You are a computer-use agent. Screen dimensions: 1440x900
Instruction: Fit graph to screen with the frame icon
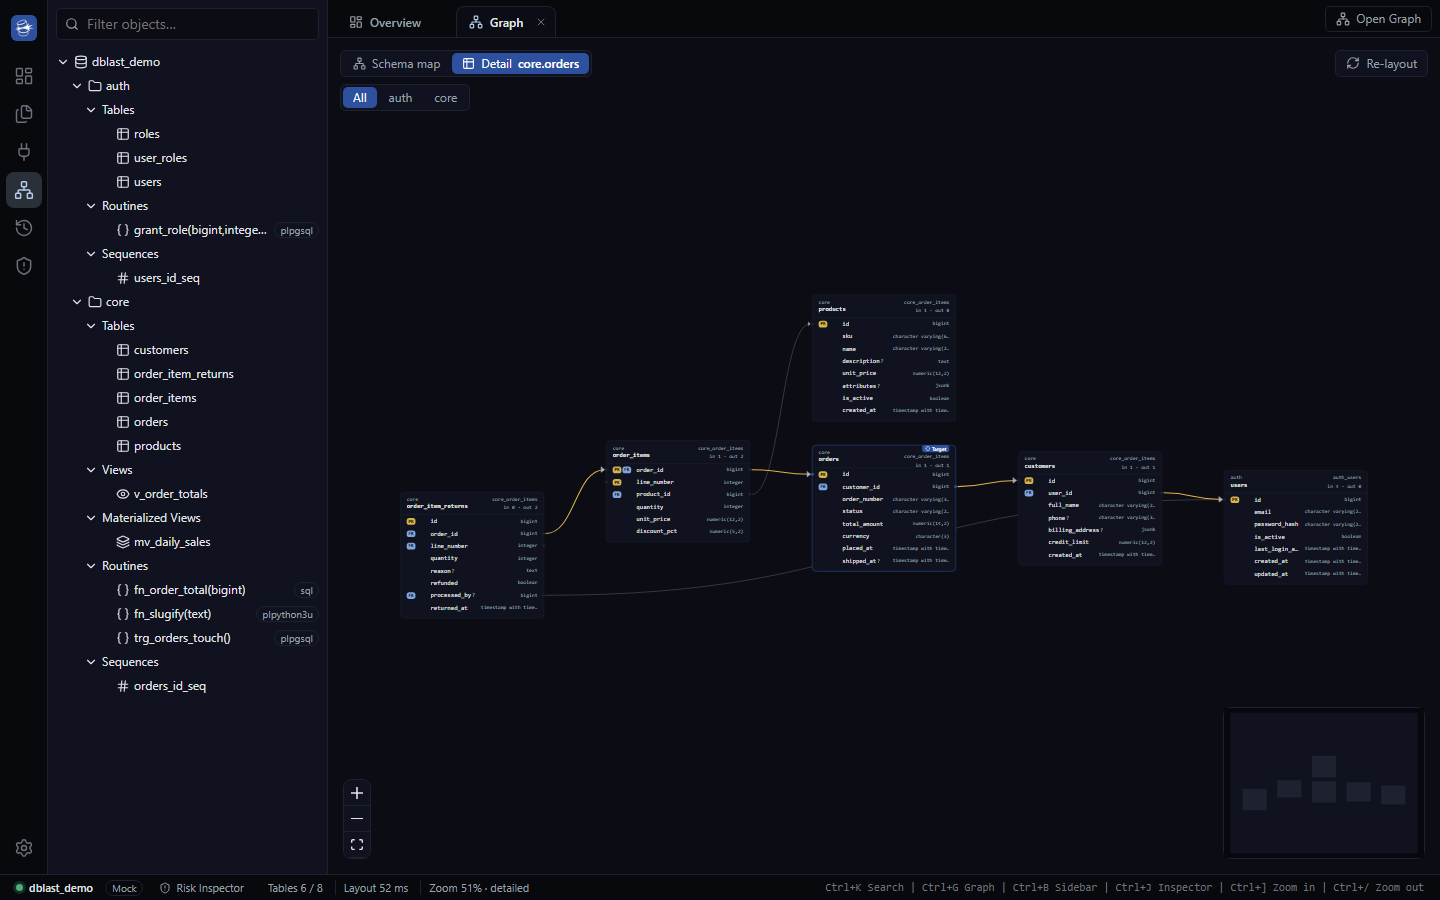tap(357, 845)
